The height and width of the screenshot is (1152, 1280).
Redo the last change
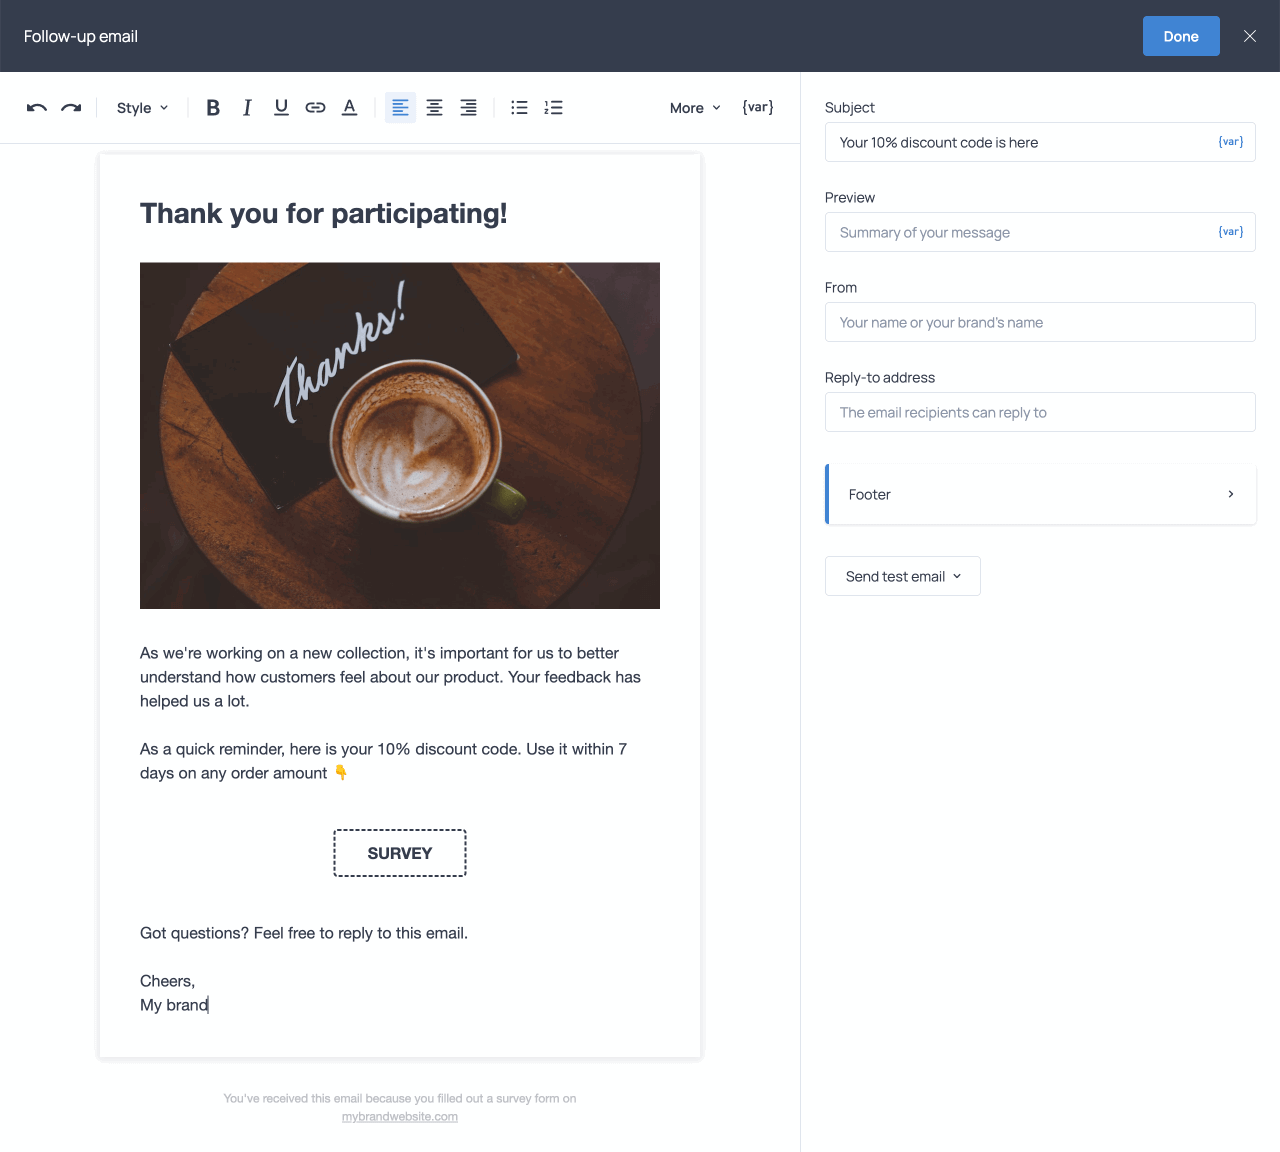coord(70,107)
